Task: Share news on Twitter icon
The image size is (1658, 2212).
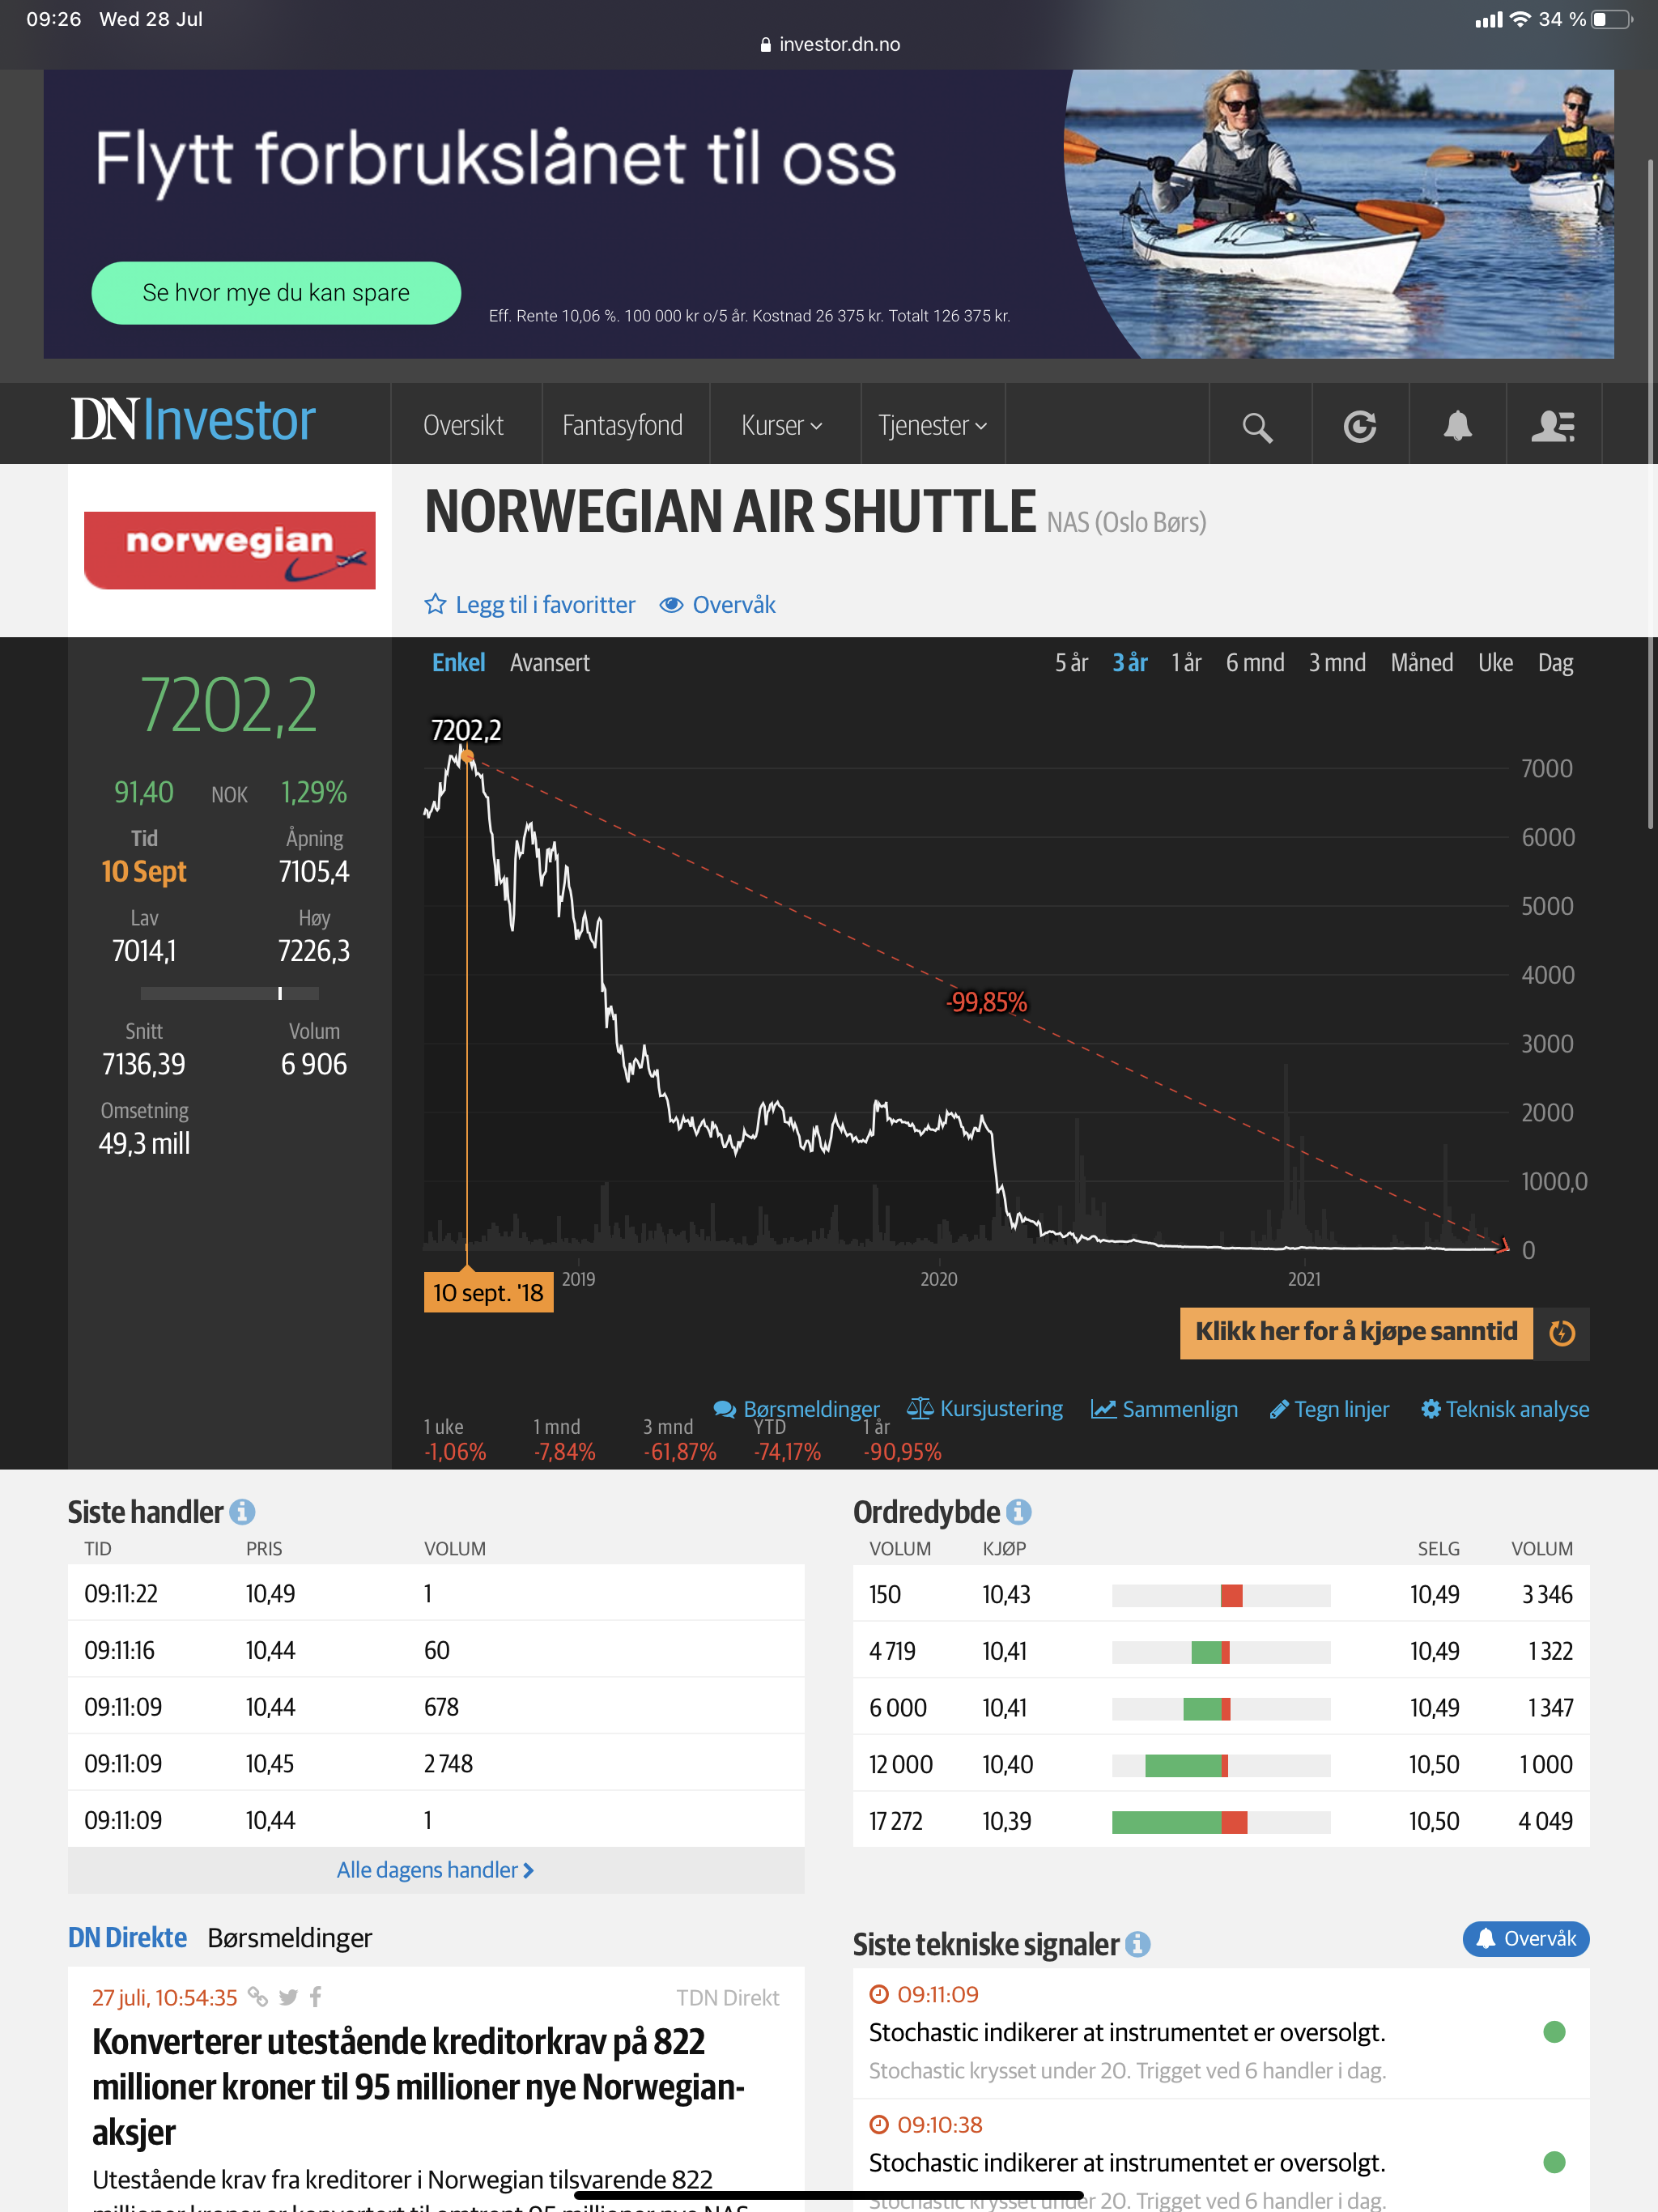Action: point(288,1997)
